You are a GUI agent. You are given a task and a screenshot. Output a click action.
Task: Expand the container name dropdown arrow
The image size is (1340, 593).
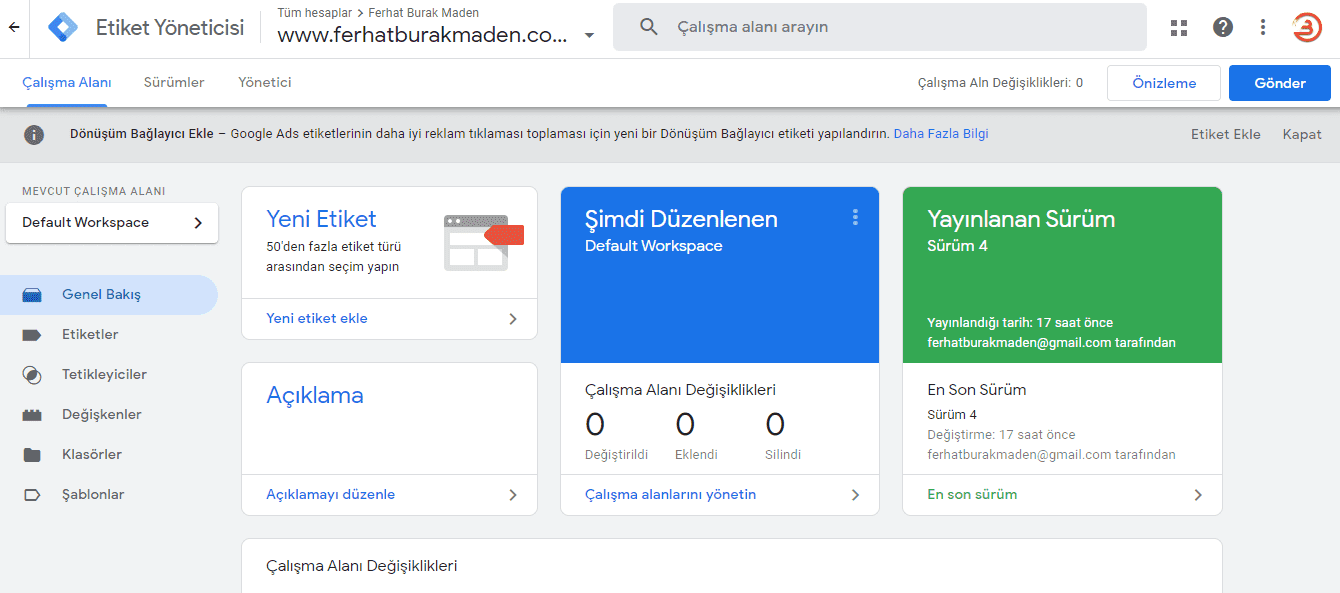(x=589, y=32)
